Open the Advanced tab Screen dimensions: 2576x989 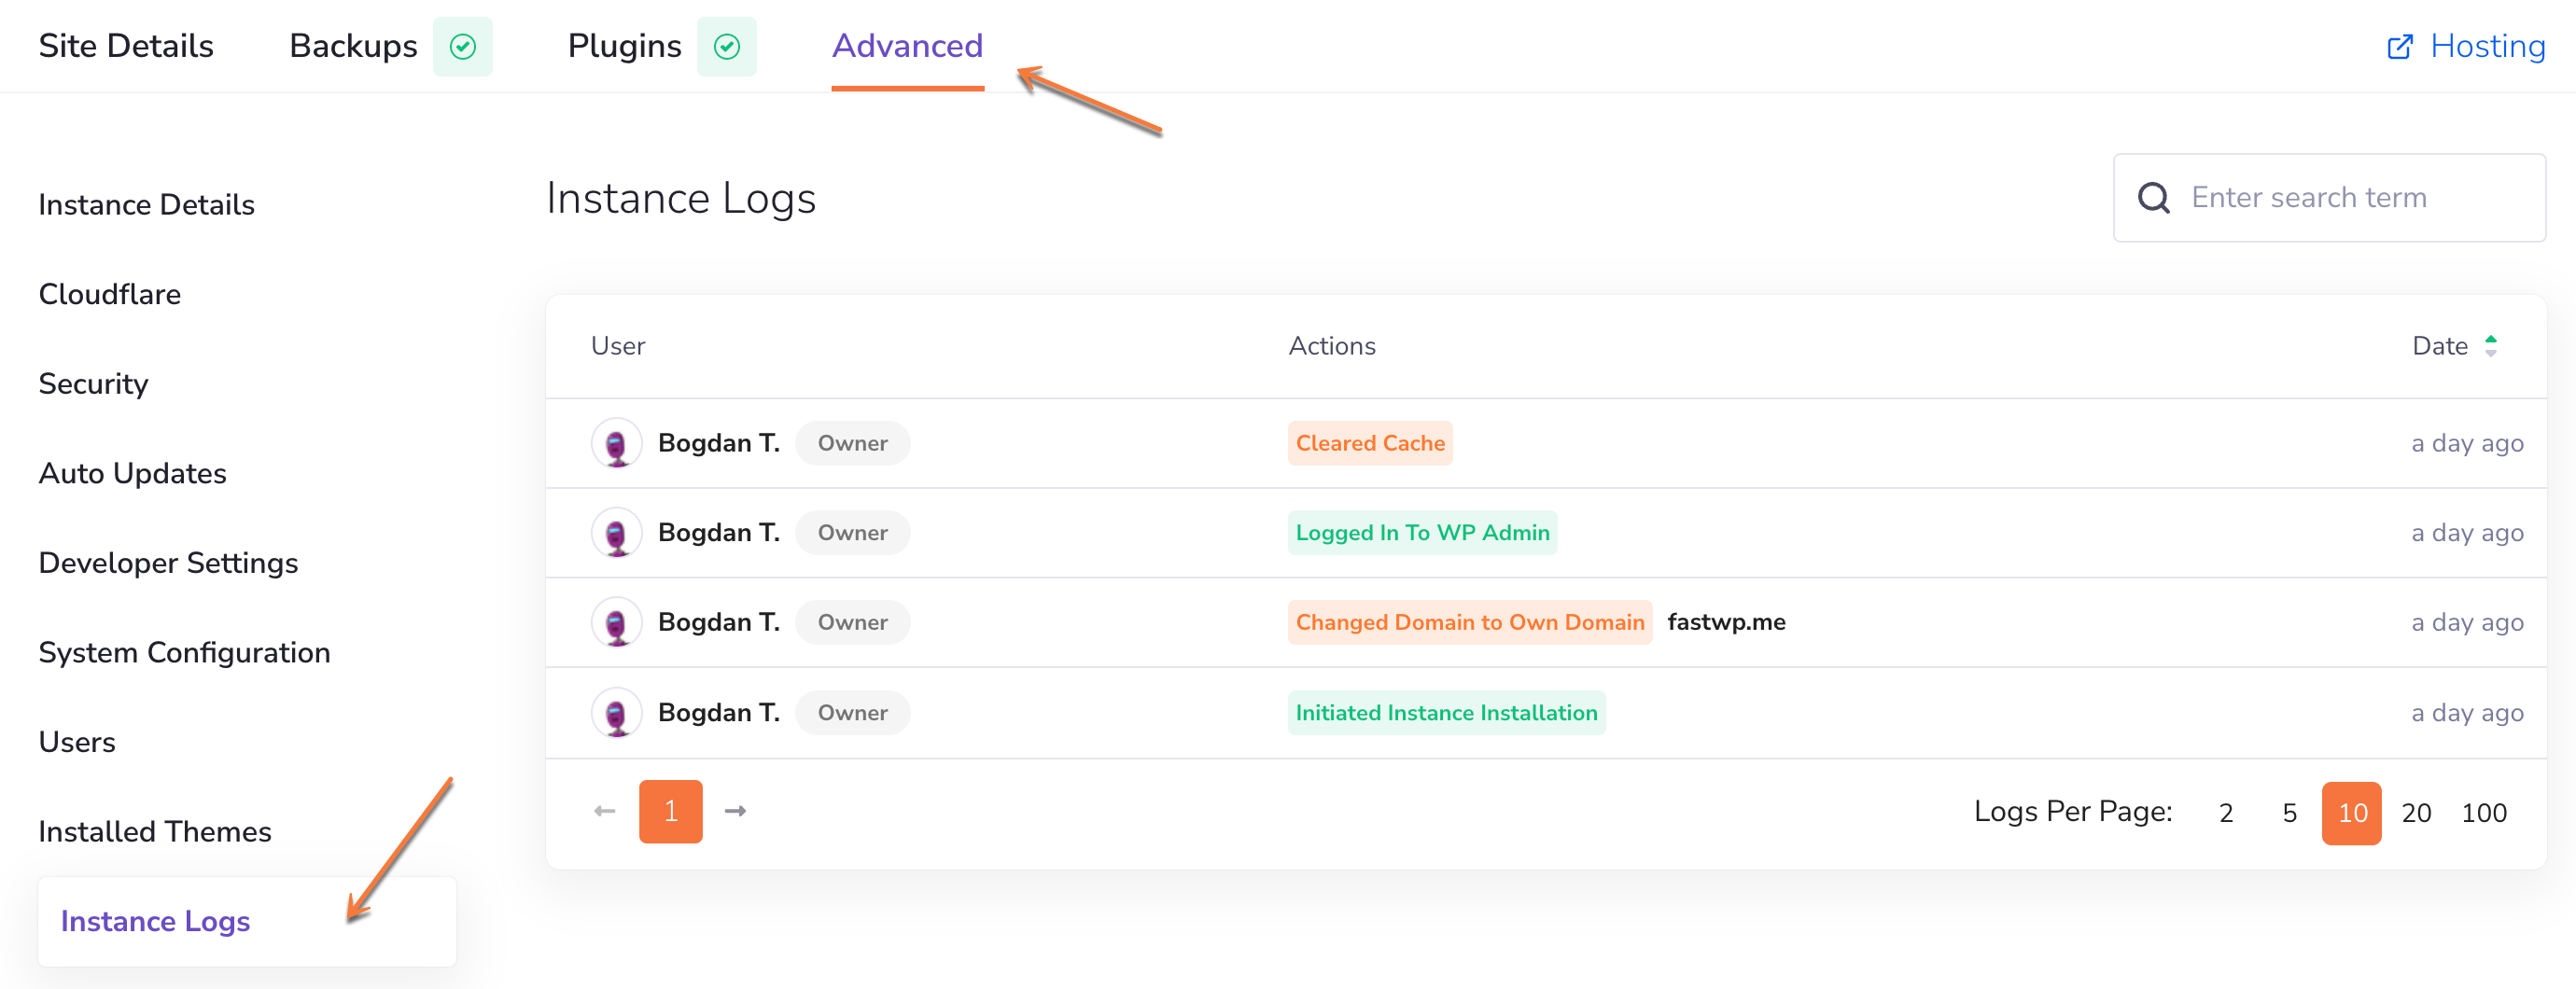[x=907, y=47]
